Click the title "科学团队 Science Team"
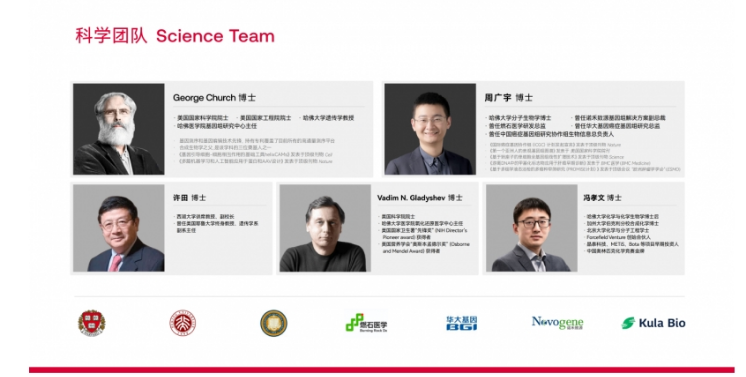The image size is (746, 377). pos(175,36)
